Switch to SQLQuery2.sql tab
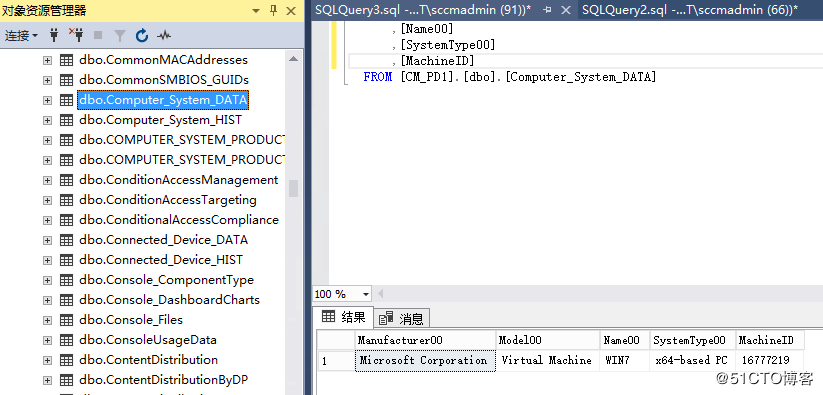 (690, 9)
